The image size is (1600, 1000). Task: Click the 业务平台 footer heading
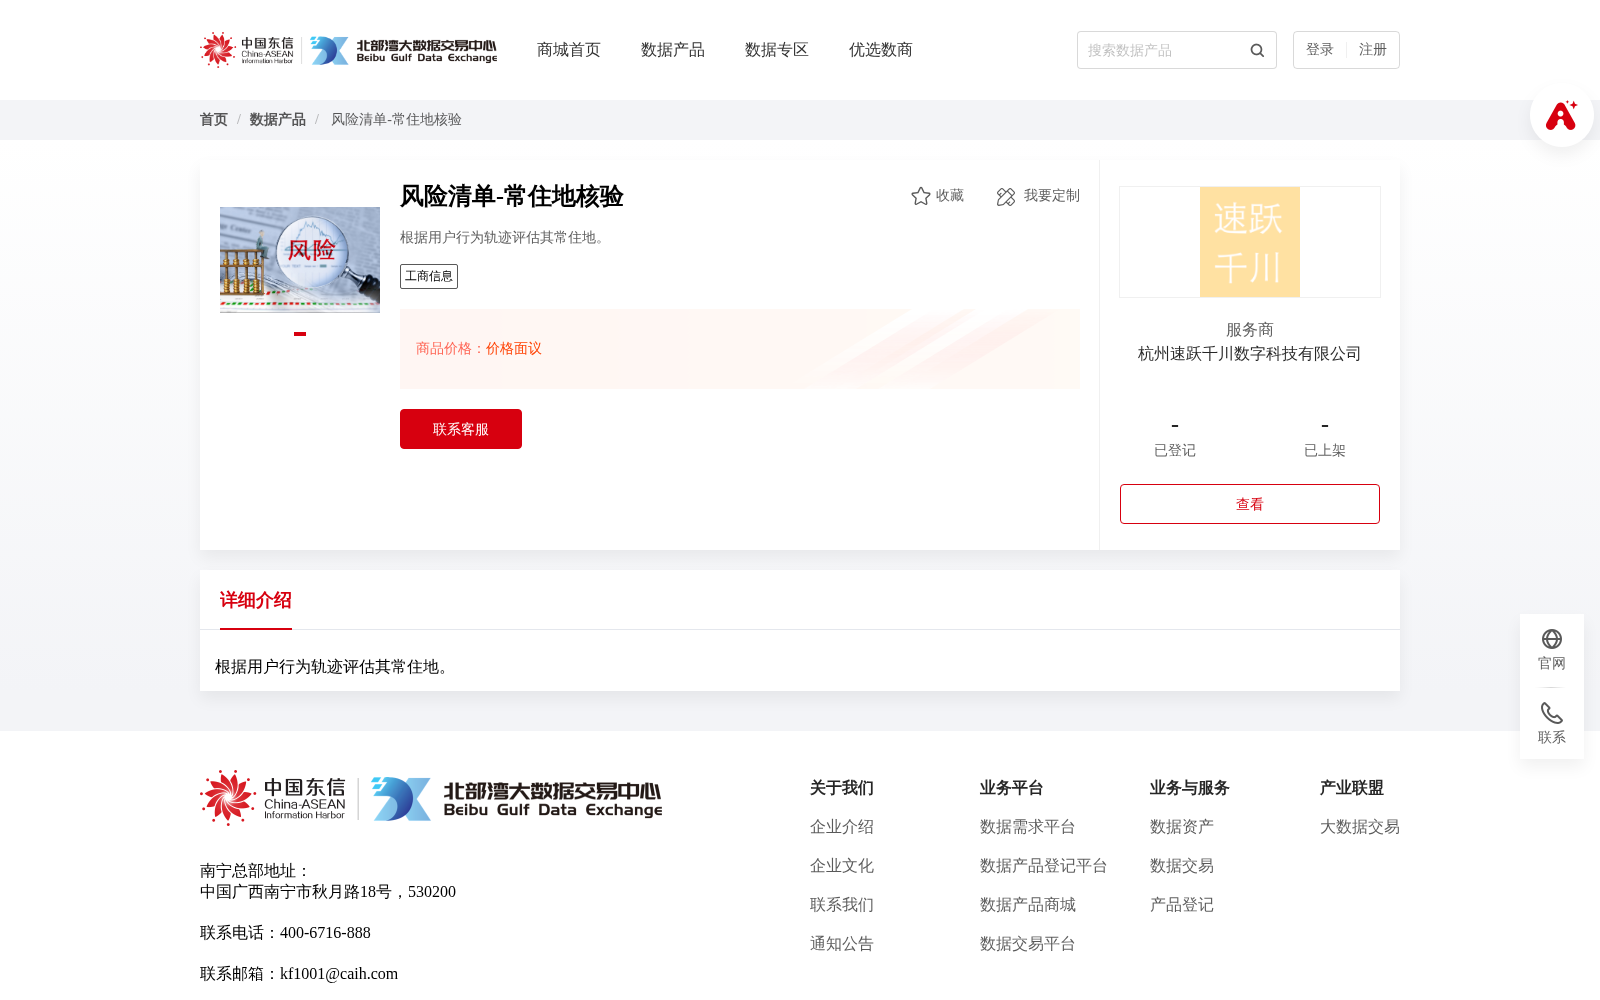pos(1012,788)
